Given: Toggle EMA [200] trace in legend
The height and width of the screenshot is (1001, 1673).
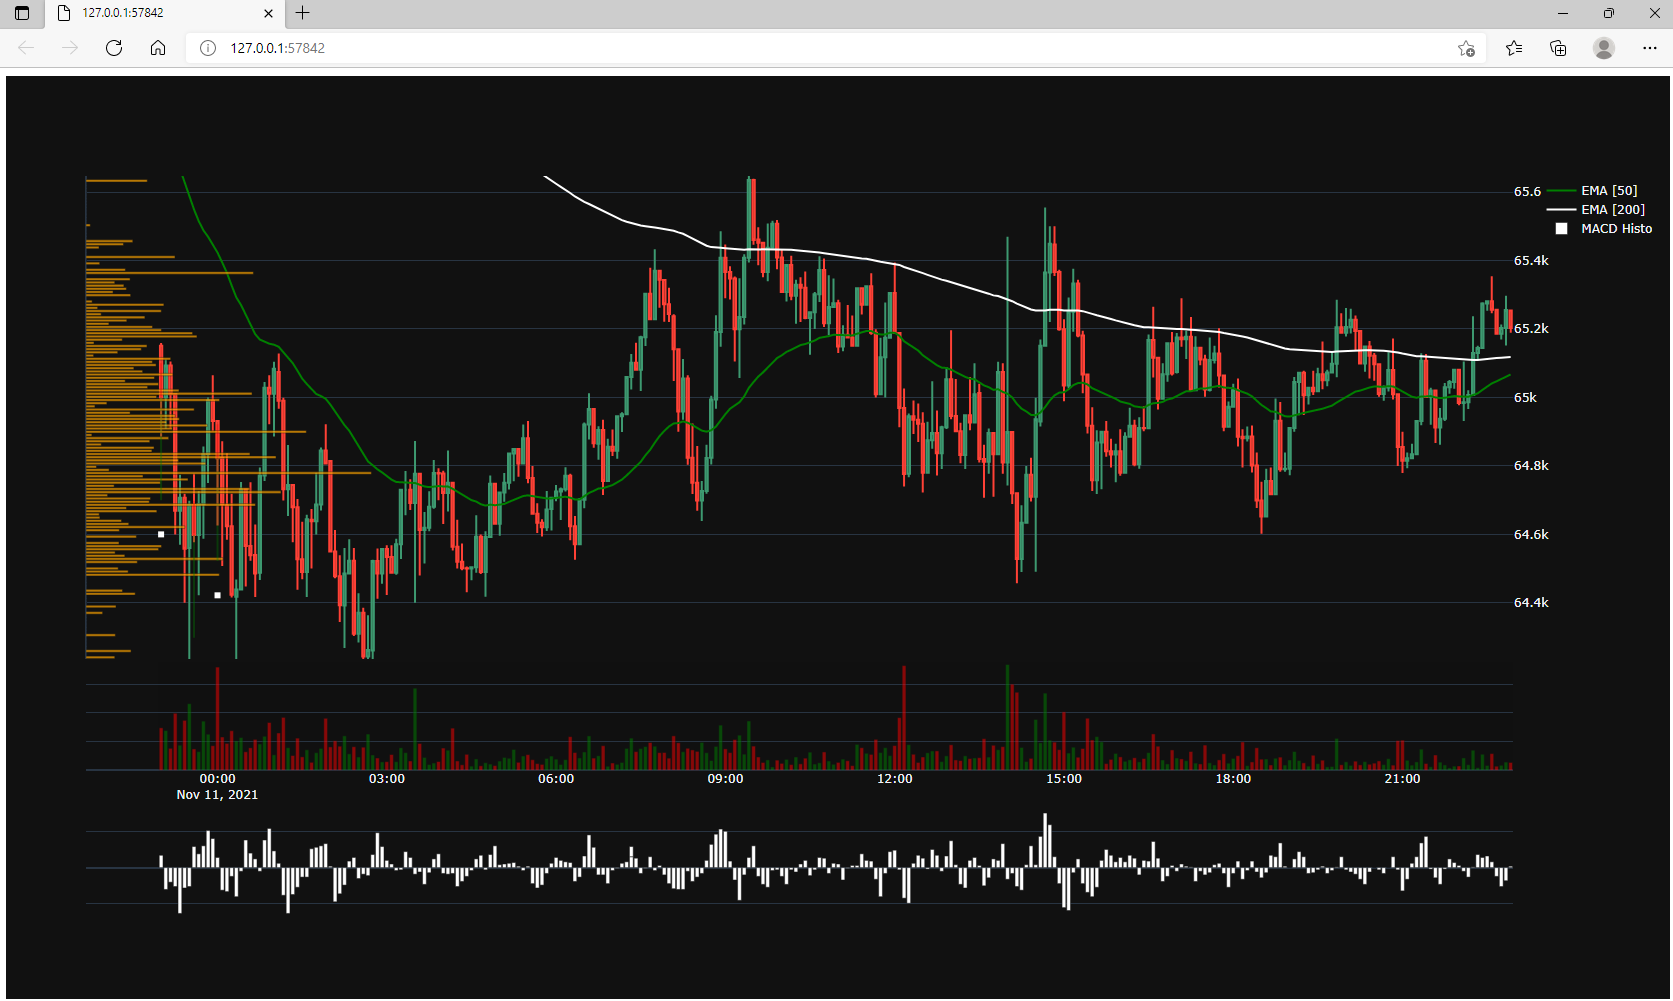Looking at the screenshot, I should coord(1612,210).
